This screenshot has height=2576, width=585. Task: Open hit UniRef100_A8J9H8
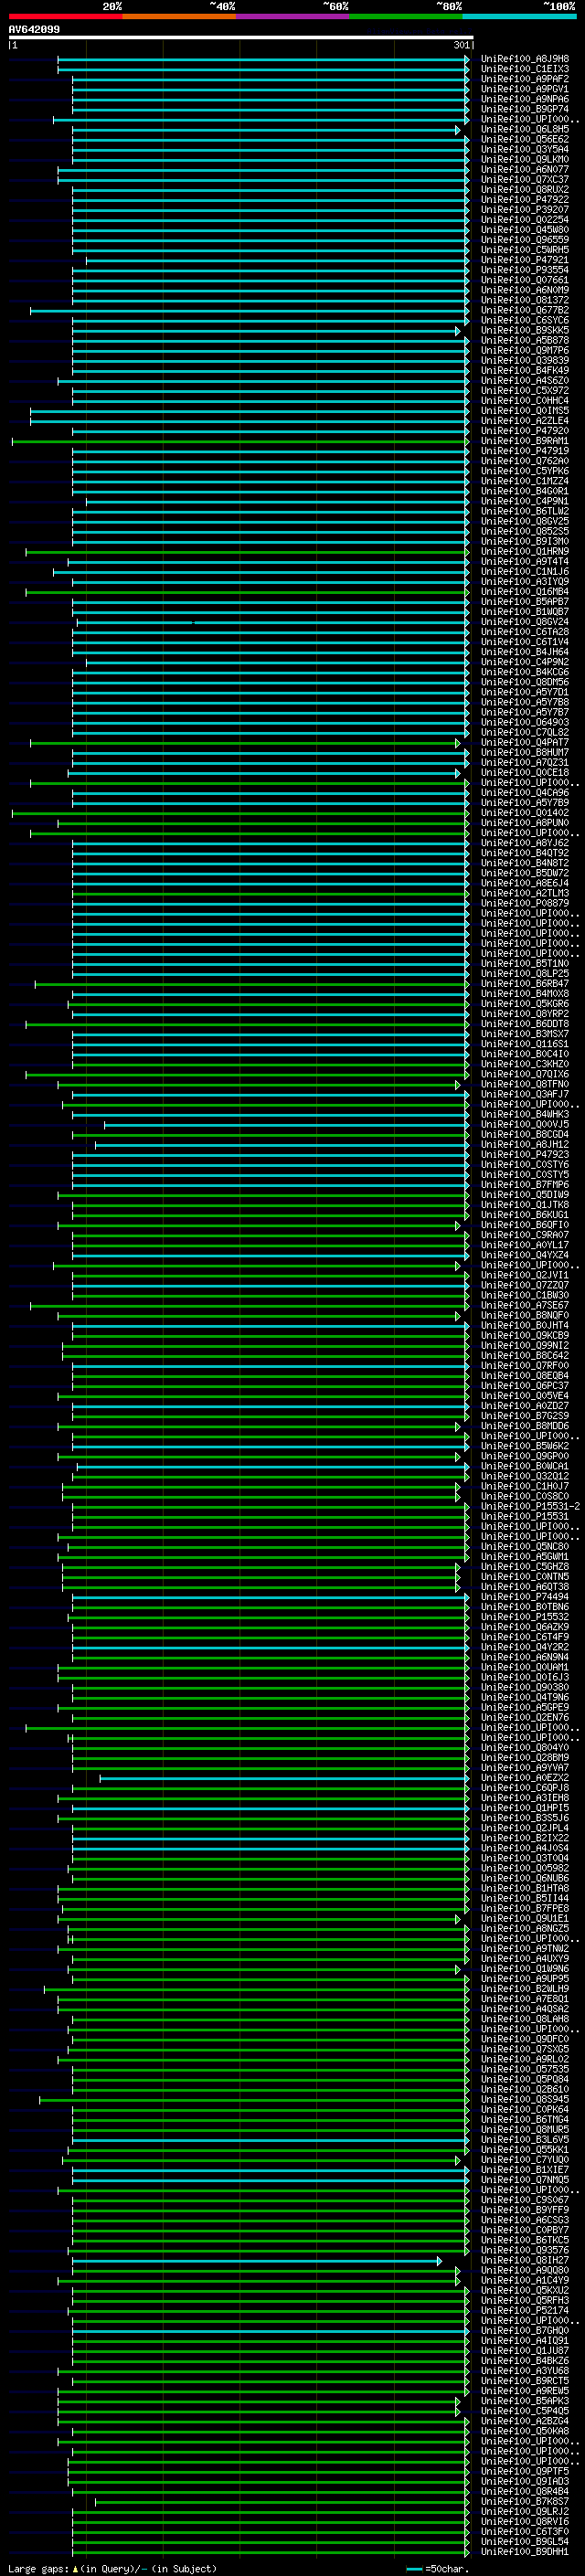525,59
